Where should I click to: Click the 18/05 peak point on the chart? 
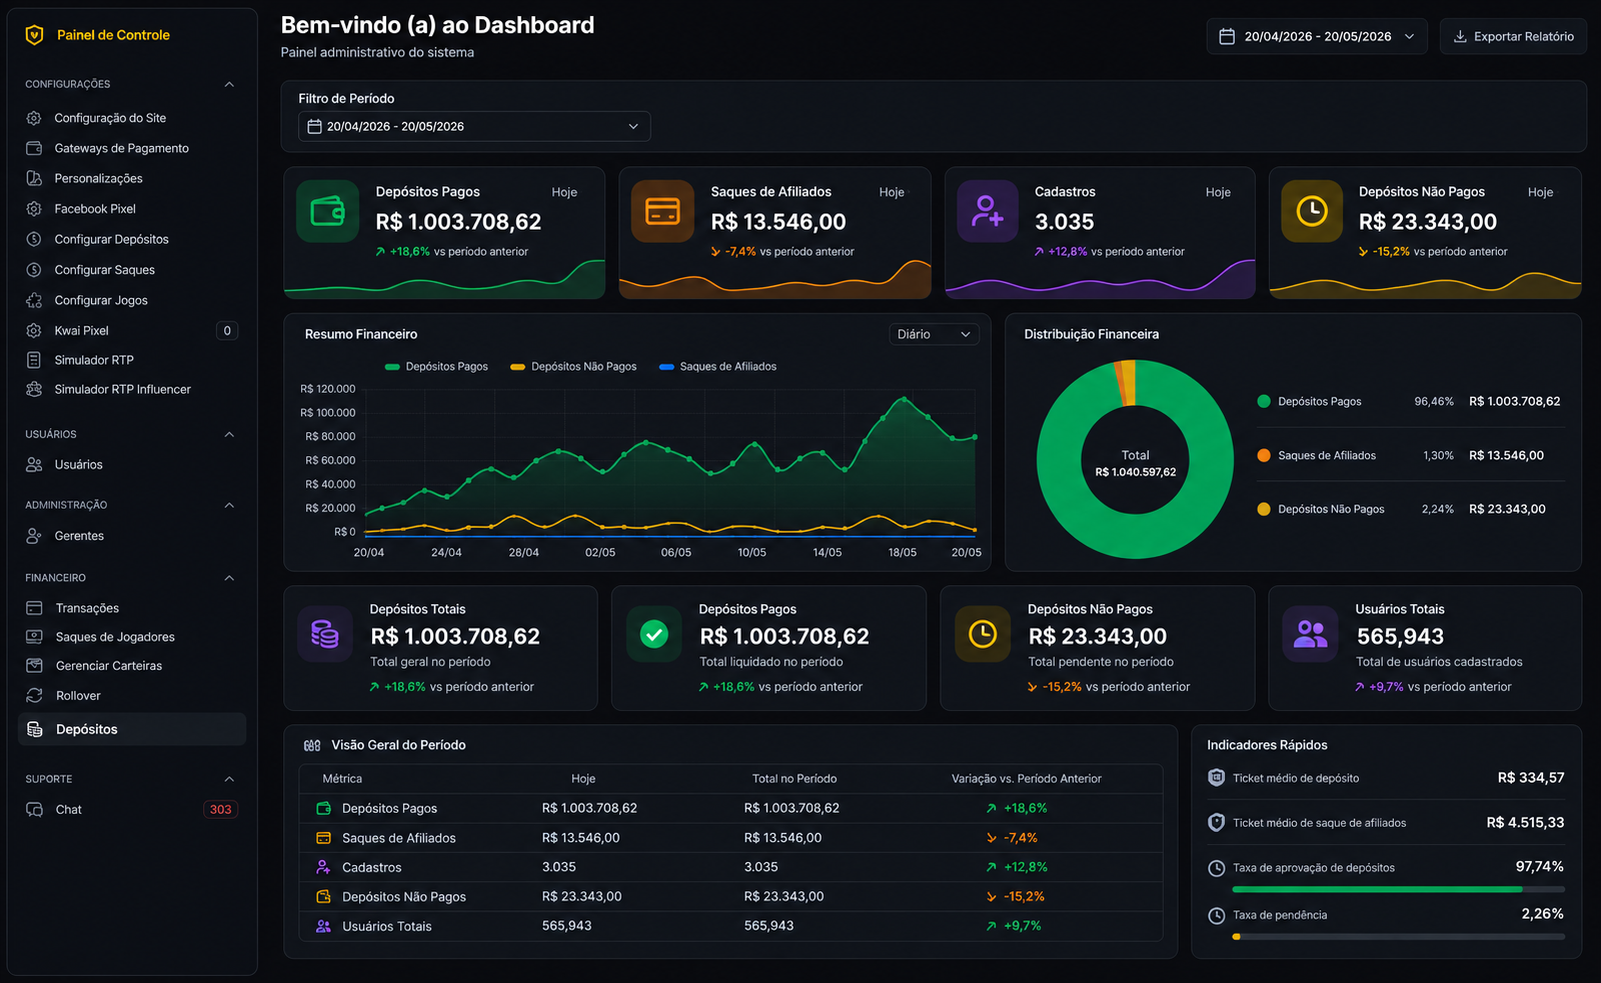904,399
